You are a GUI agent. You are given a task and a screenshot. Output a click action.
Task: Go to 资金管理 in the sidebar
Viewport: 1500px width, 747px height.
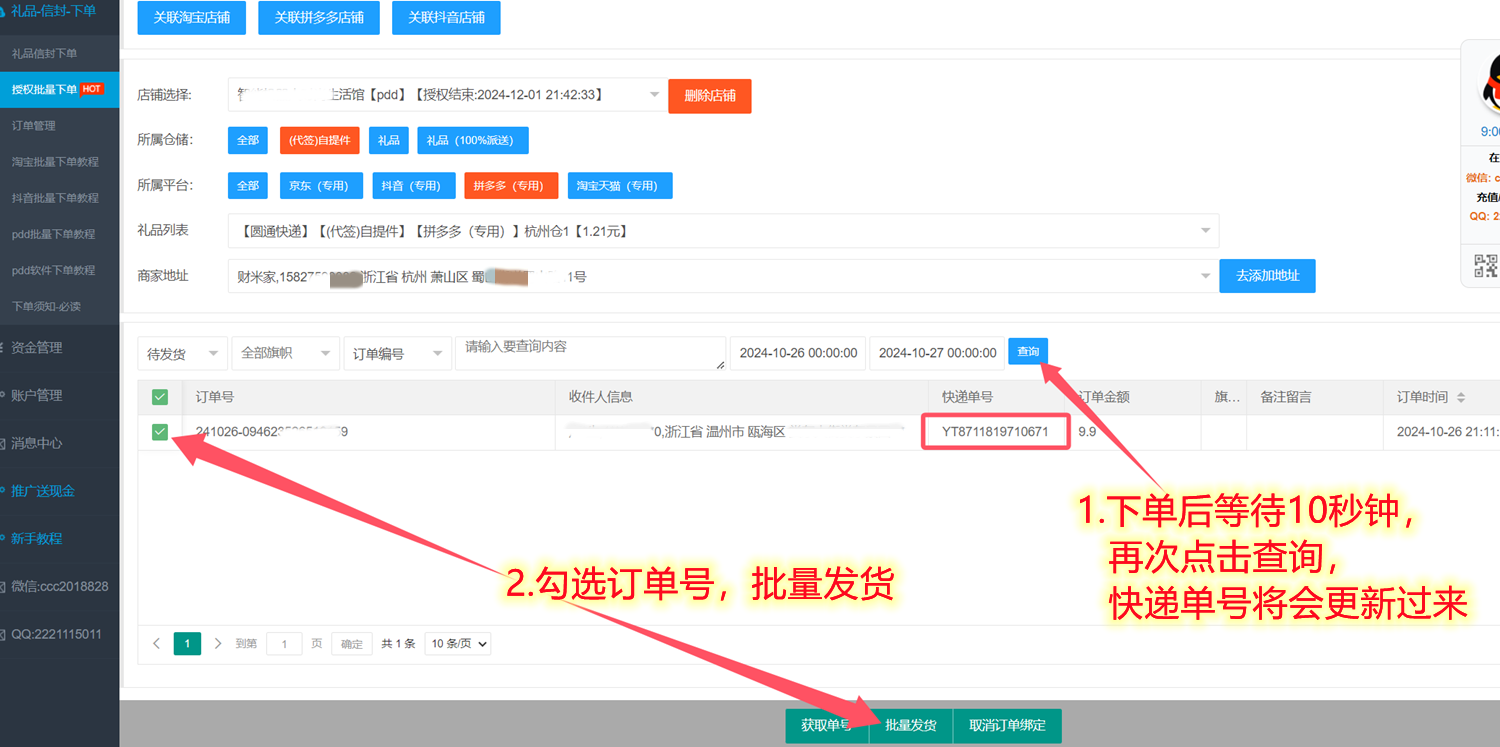[x=37, y=348]
